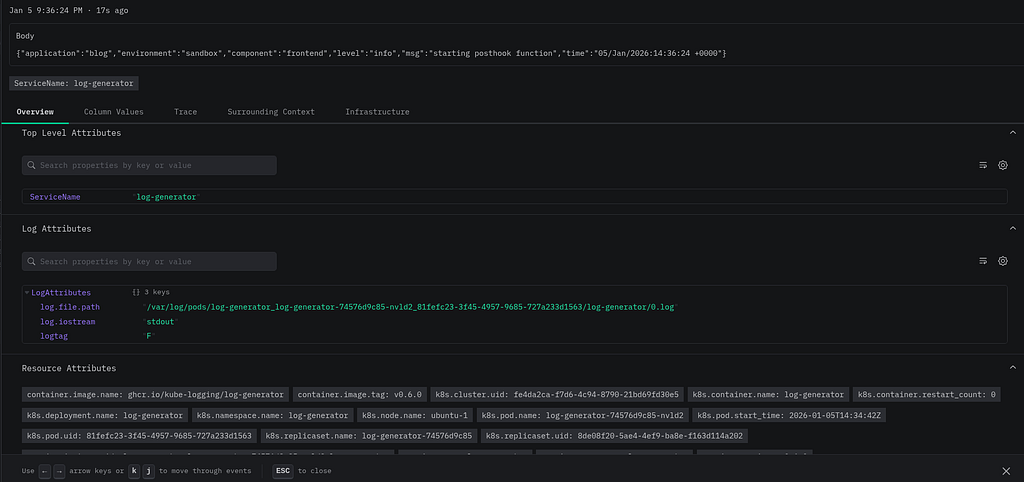Collapse the Resource Attributes section
Screen dimensions: 1024x482
(x=1012, y=368)
